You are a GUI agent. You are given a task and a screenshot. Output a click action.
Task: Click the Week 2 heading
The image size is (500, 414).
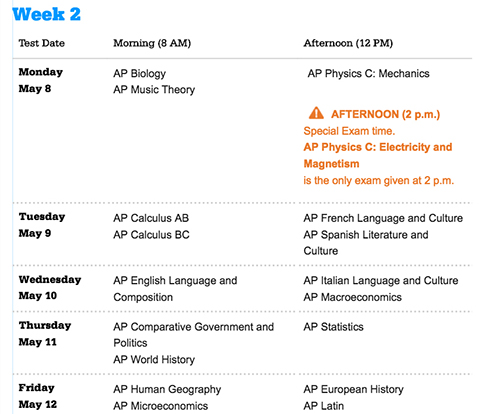47,14
